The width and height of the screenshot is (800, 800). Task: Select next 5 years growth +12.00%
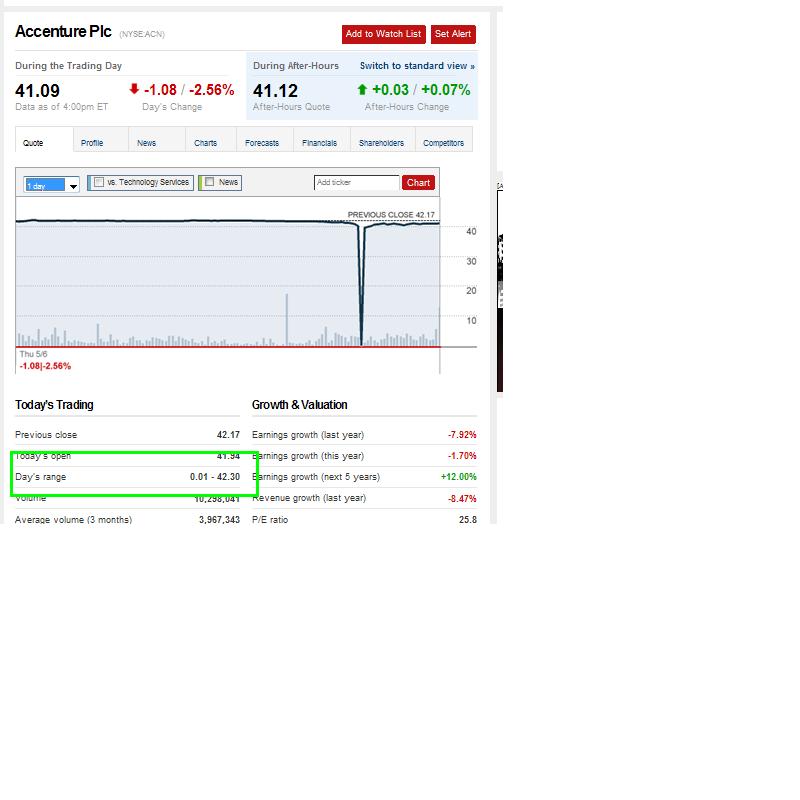point(459,477)
